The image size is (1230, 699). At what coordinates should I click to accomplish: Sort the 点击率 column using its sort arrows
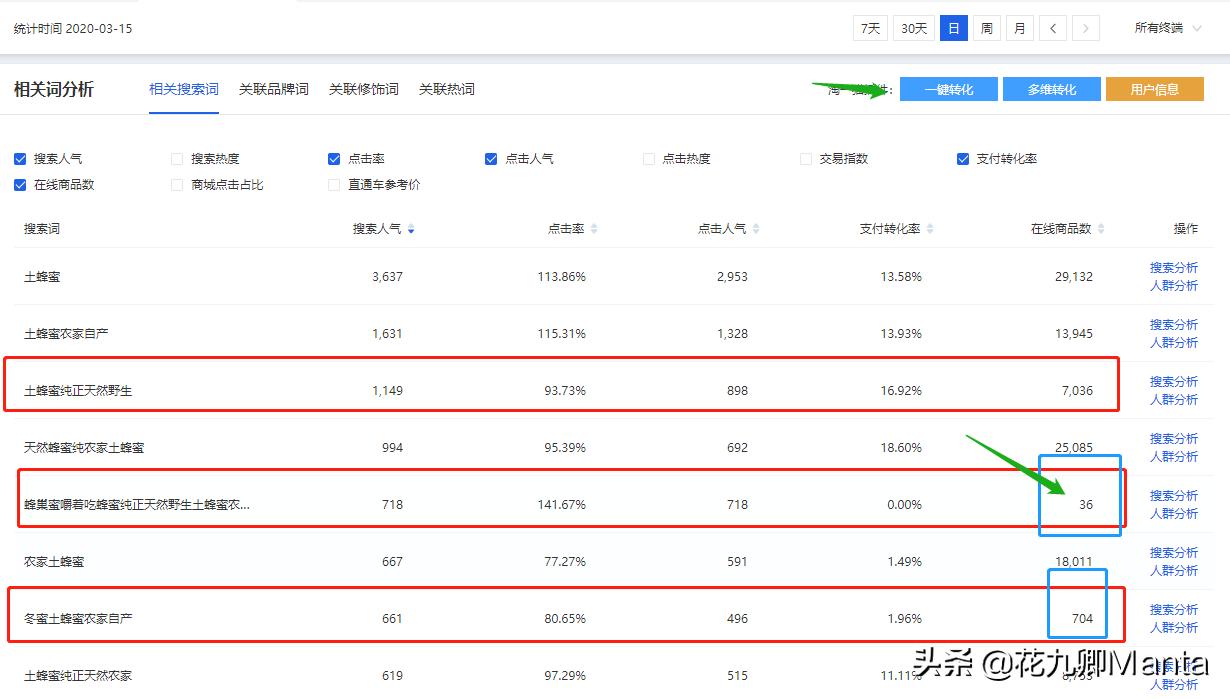pos(592,229)
